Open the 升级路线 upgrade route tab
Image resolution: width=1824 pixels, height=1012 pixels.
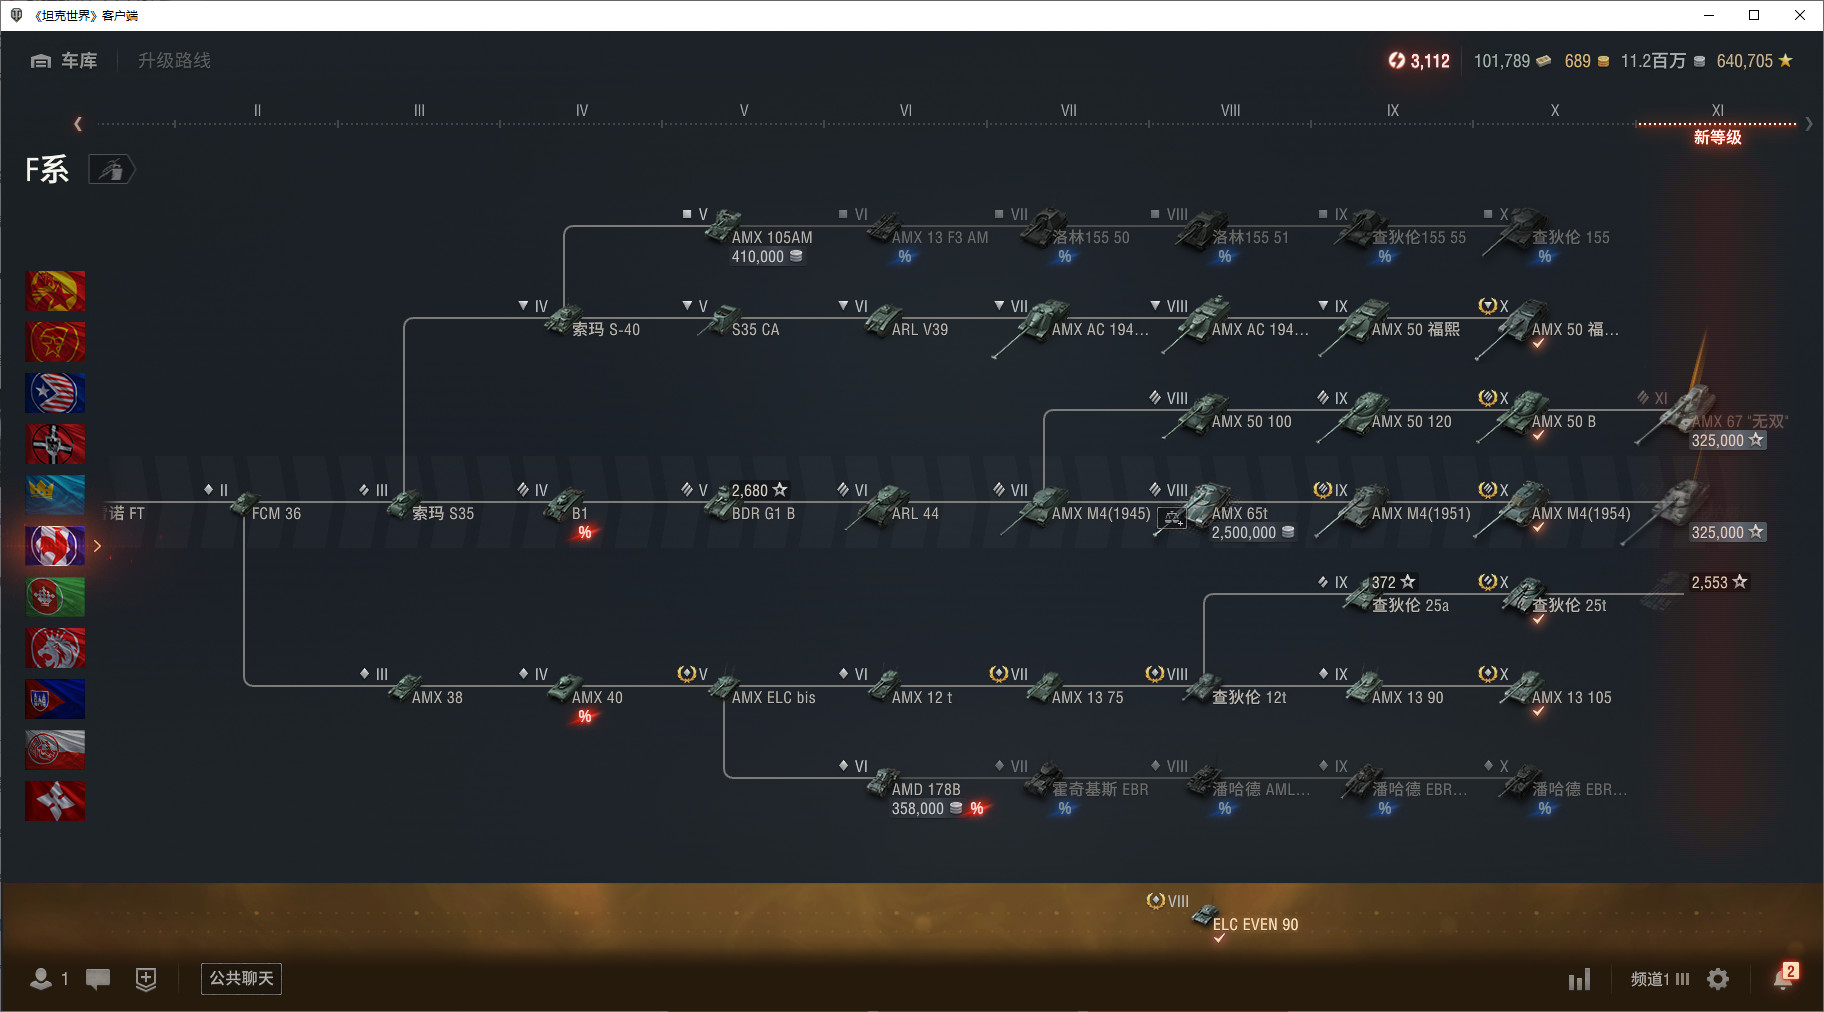pyautogui.click(x=174, y=61)
